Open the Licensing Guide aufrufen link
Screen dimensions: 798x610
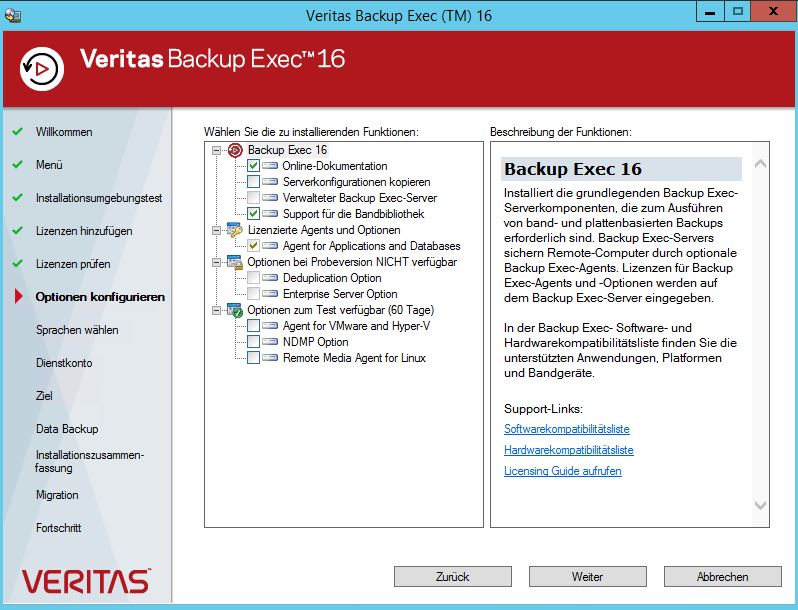tap(562, 471)
